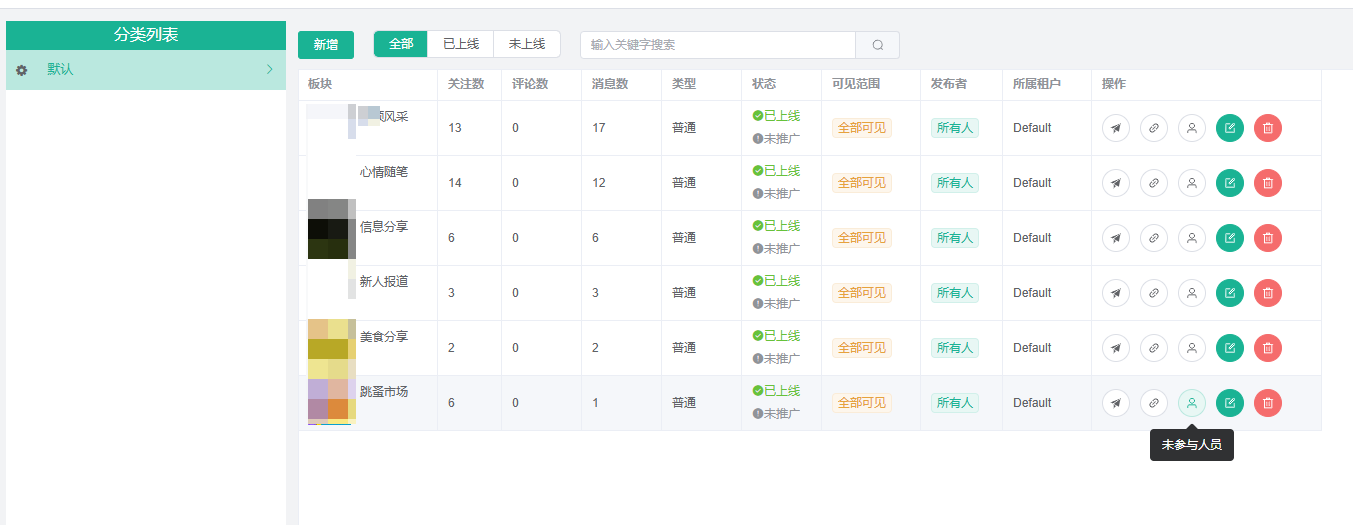This screenshot has width=1353, height=525.
Task: Select 默认 in category list
Action: pyautogui.click(x=146, y=70)
